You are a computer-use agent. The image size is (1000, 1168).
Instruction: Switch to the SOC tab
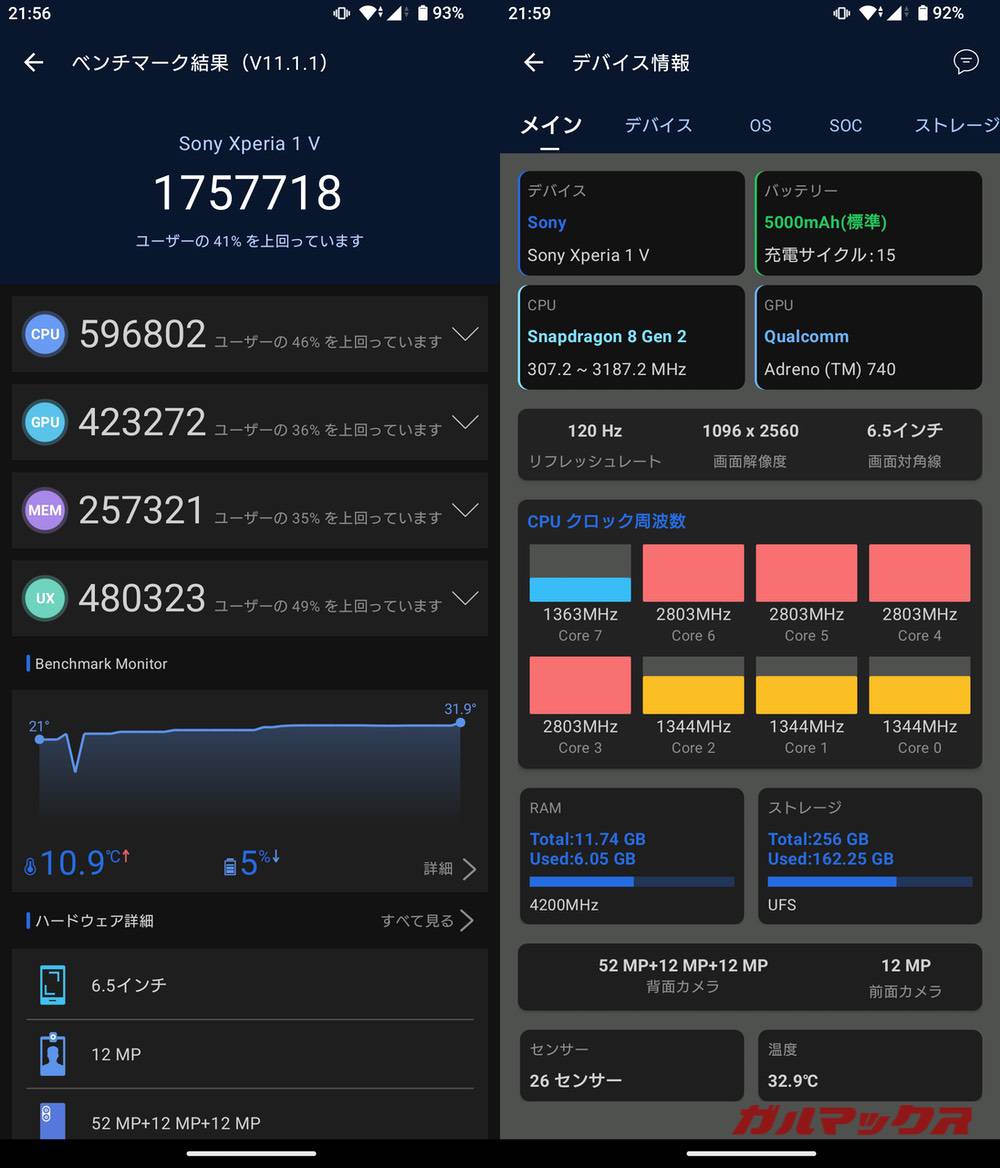pos(845,125)
